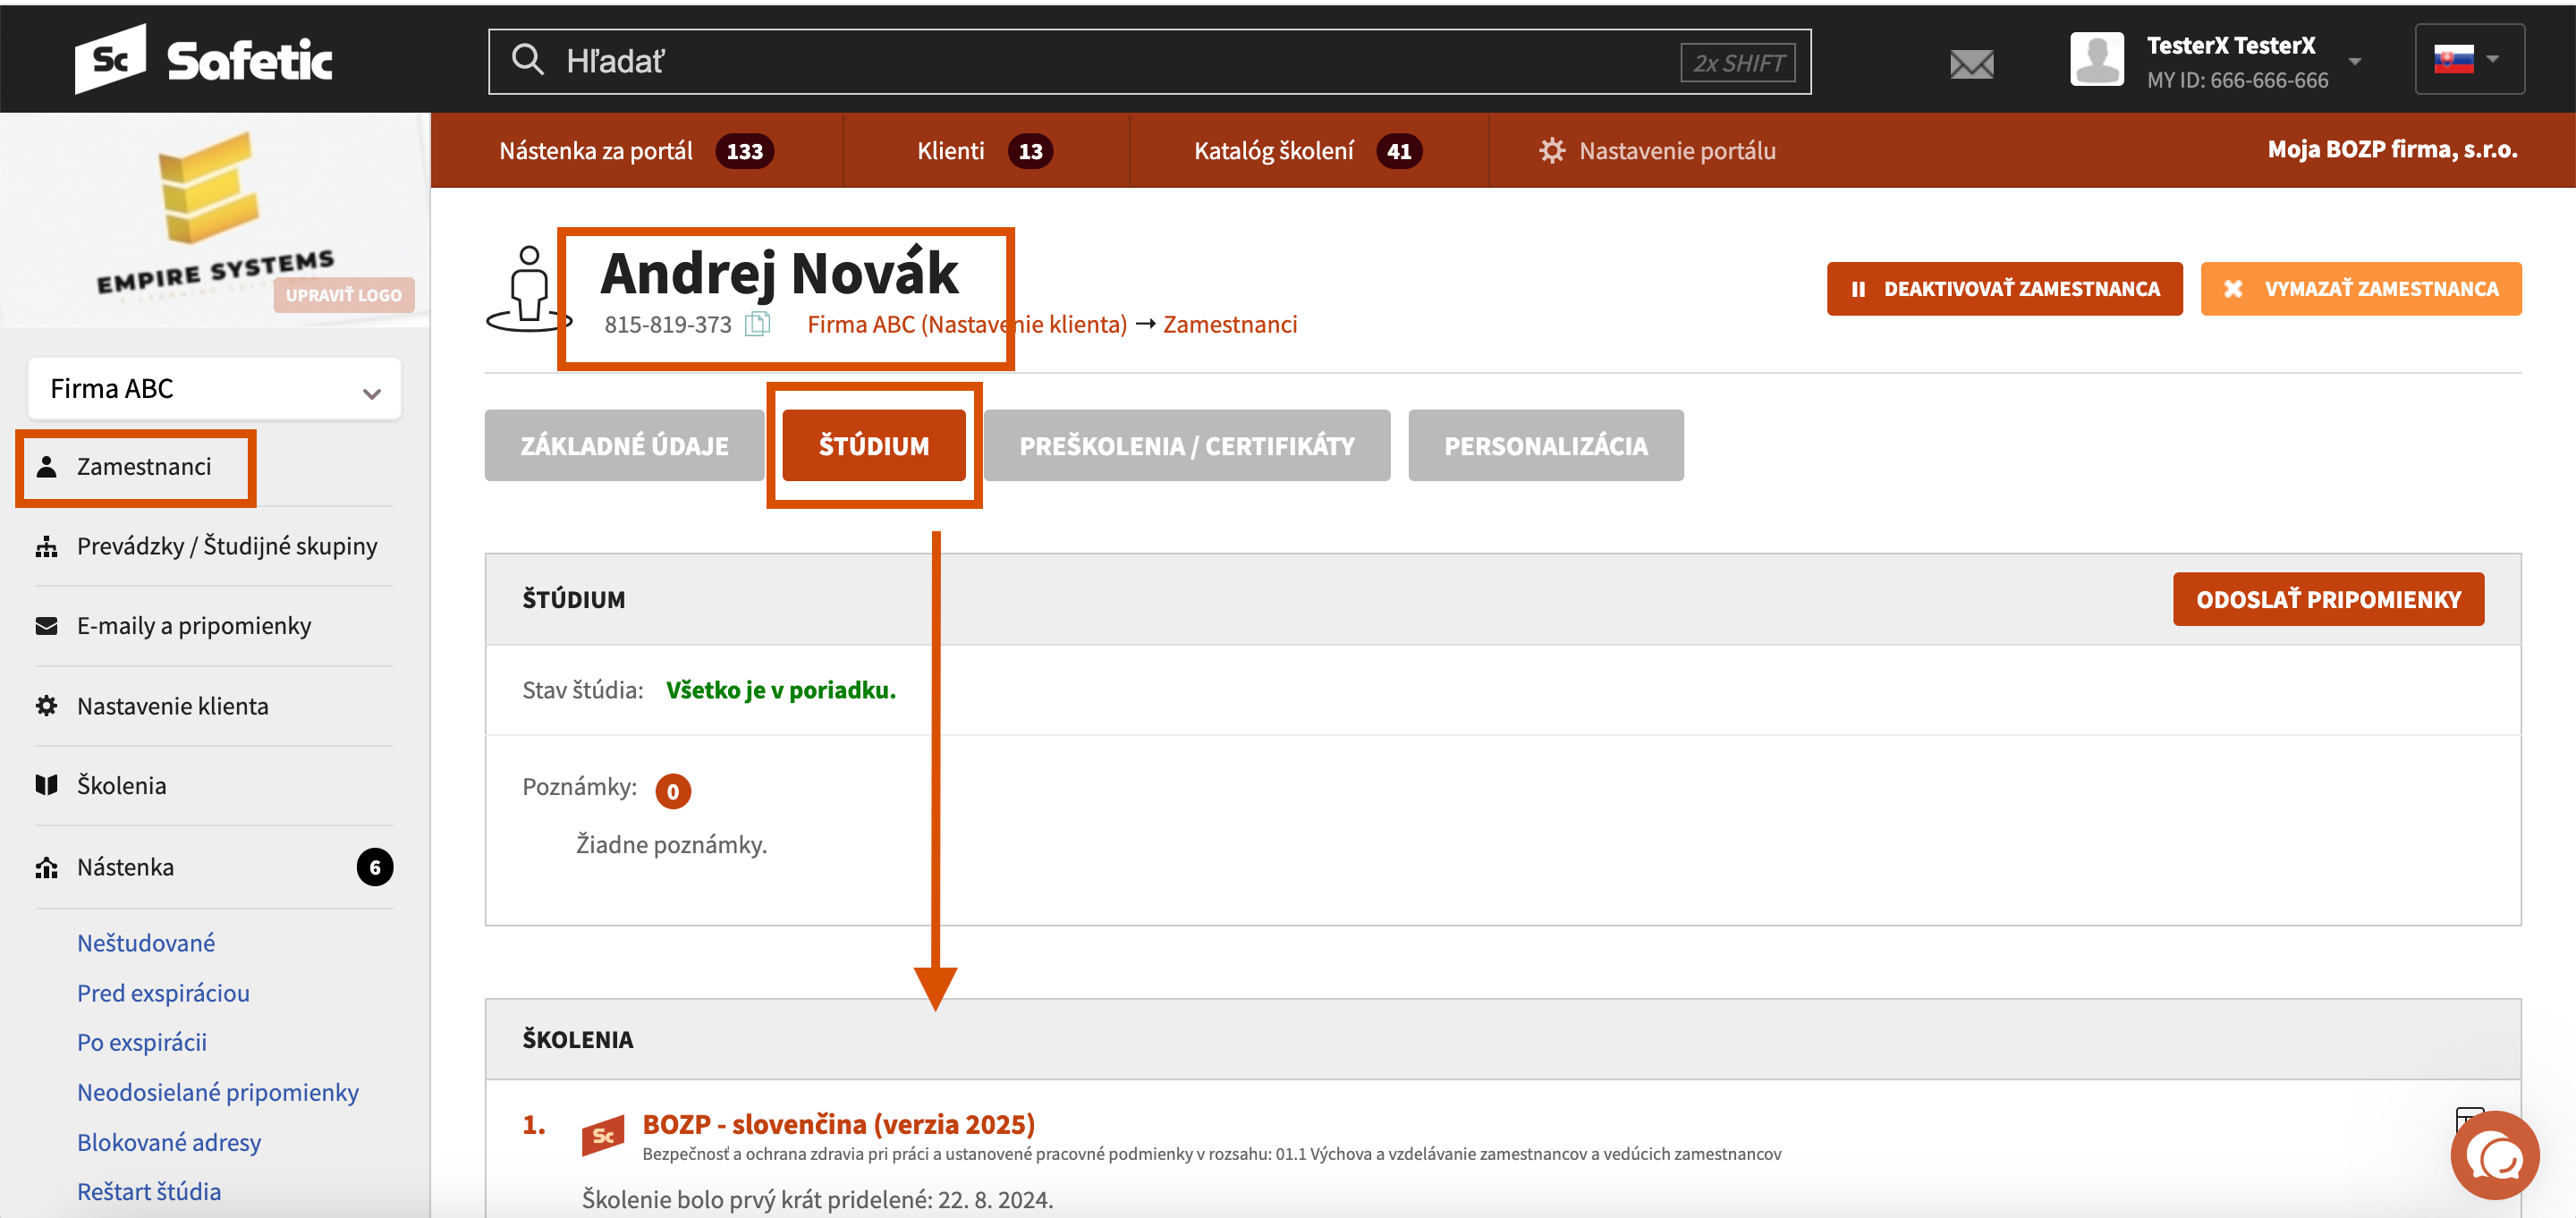Click the Andrej Novák name heading
Screen dimensions: 2576x1218
779,273
